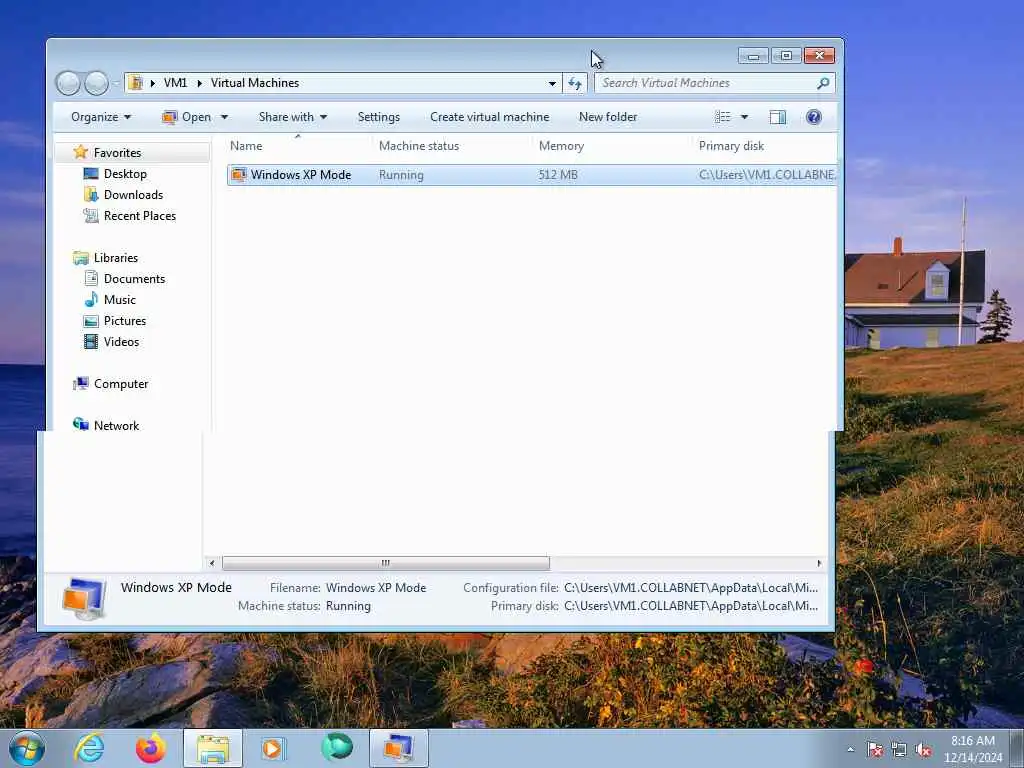Expand the VM1 breadcrumb arrow
The image size is (1024, 768).
[199, 83]
